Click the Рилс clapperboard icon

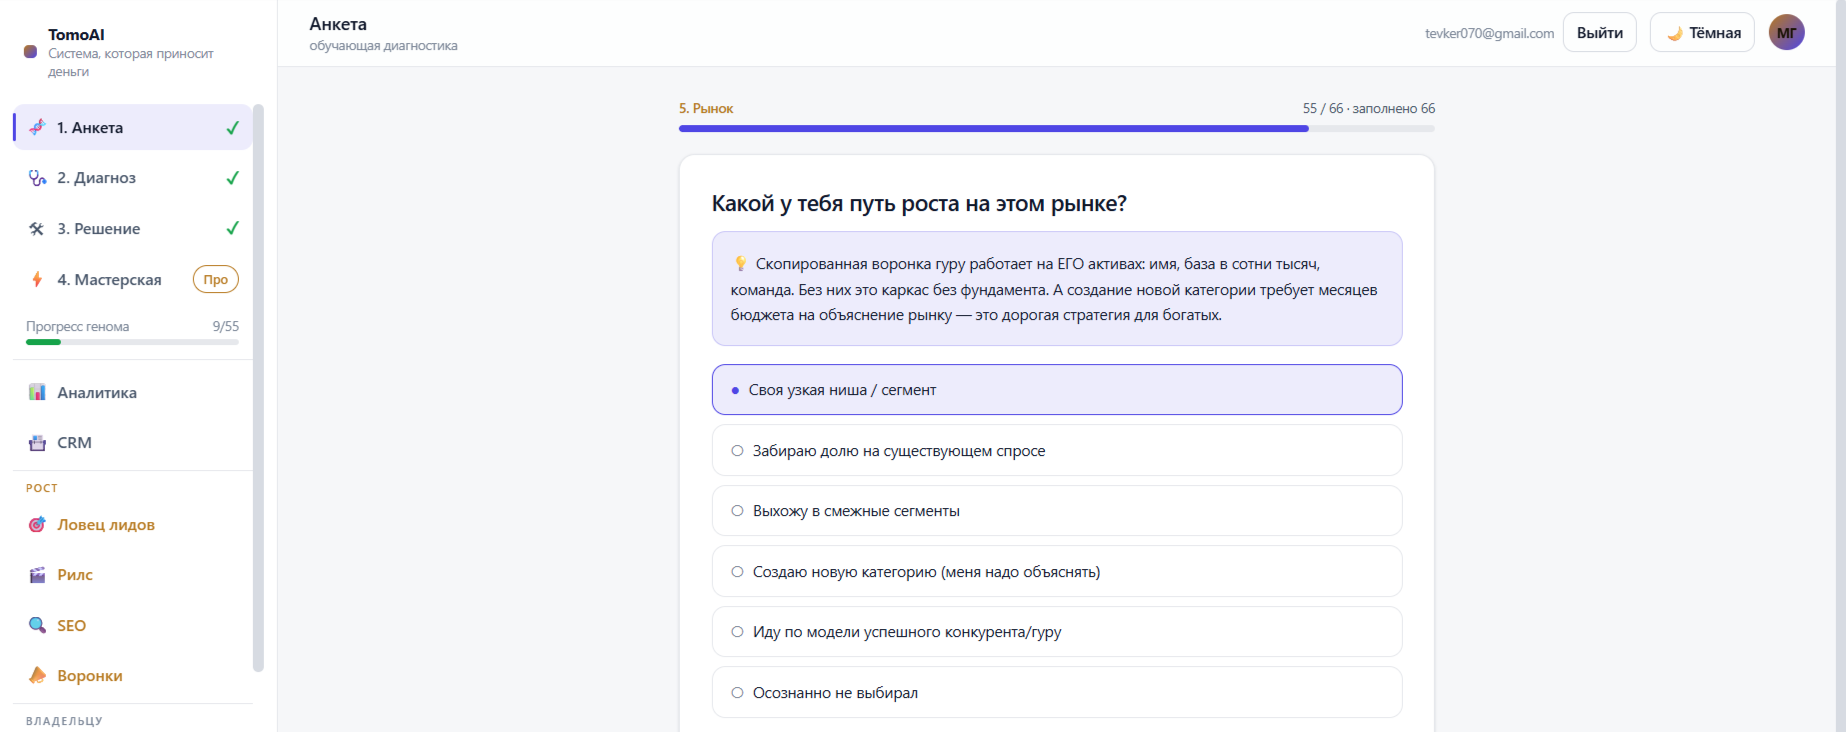37,575
